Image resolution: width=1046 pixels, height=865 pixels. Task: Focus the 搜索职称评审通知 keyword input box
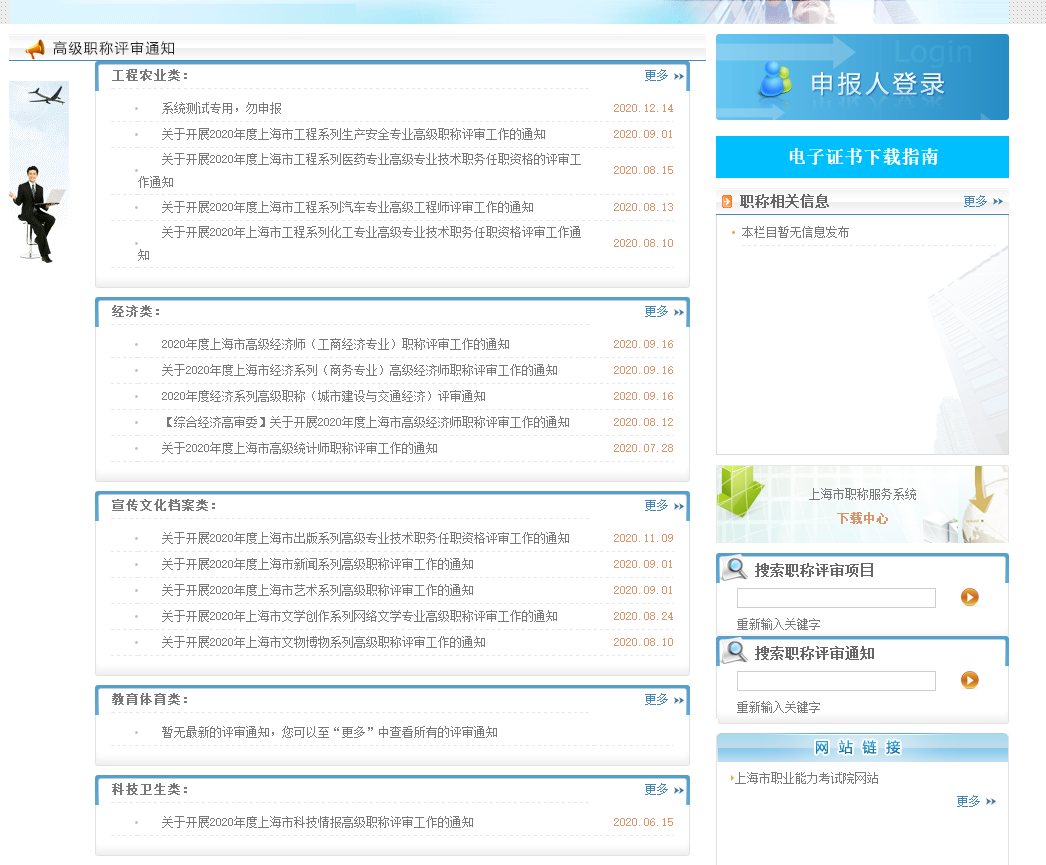pos(836,681)
